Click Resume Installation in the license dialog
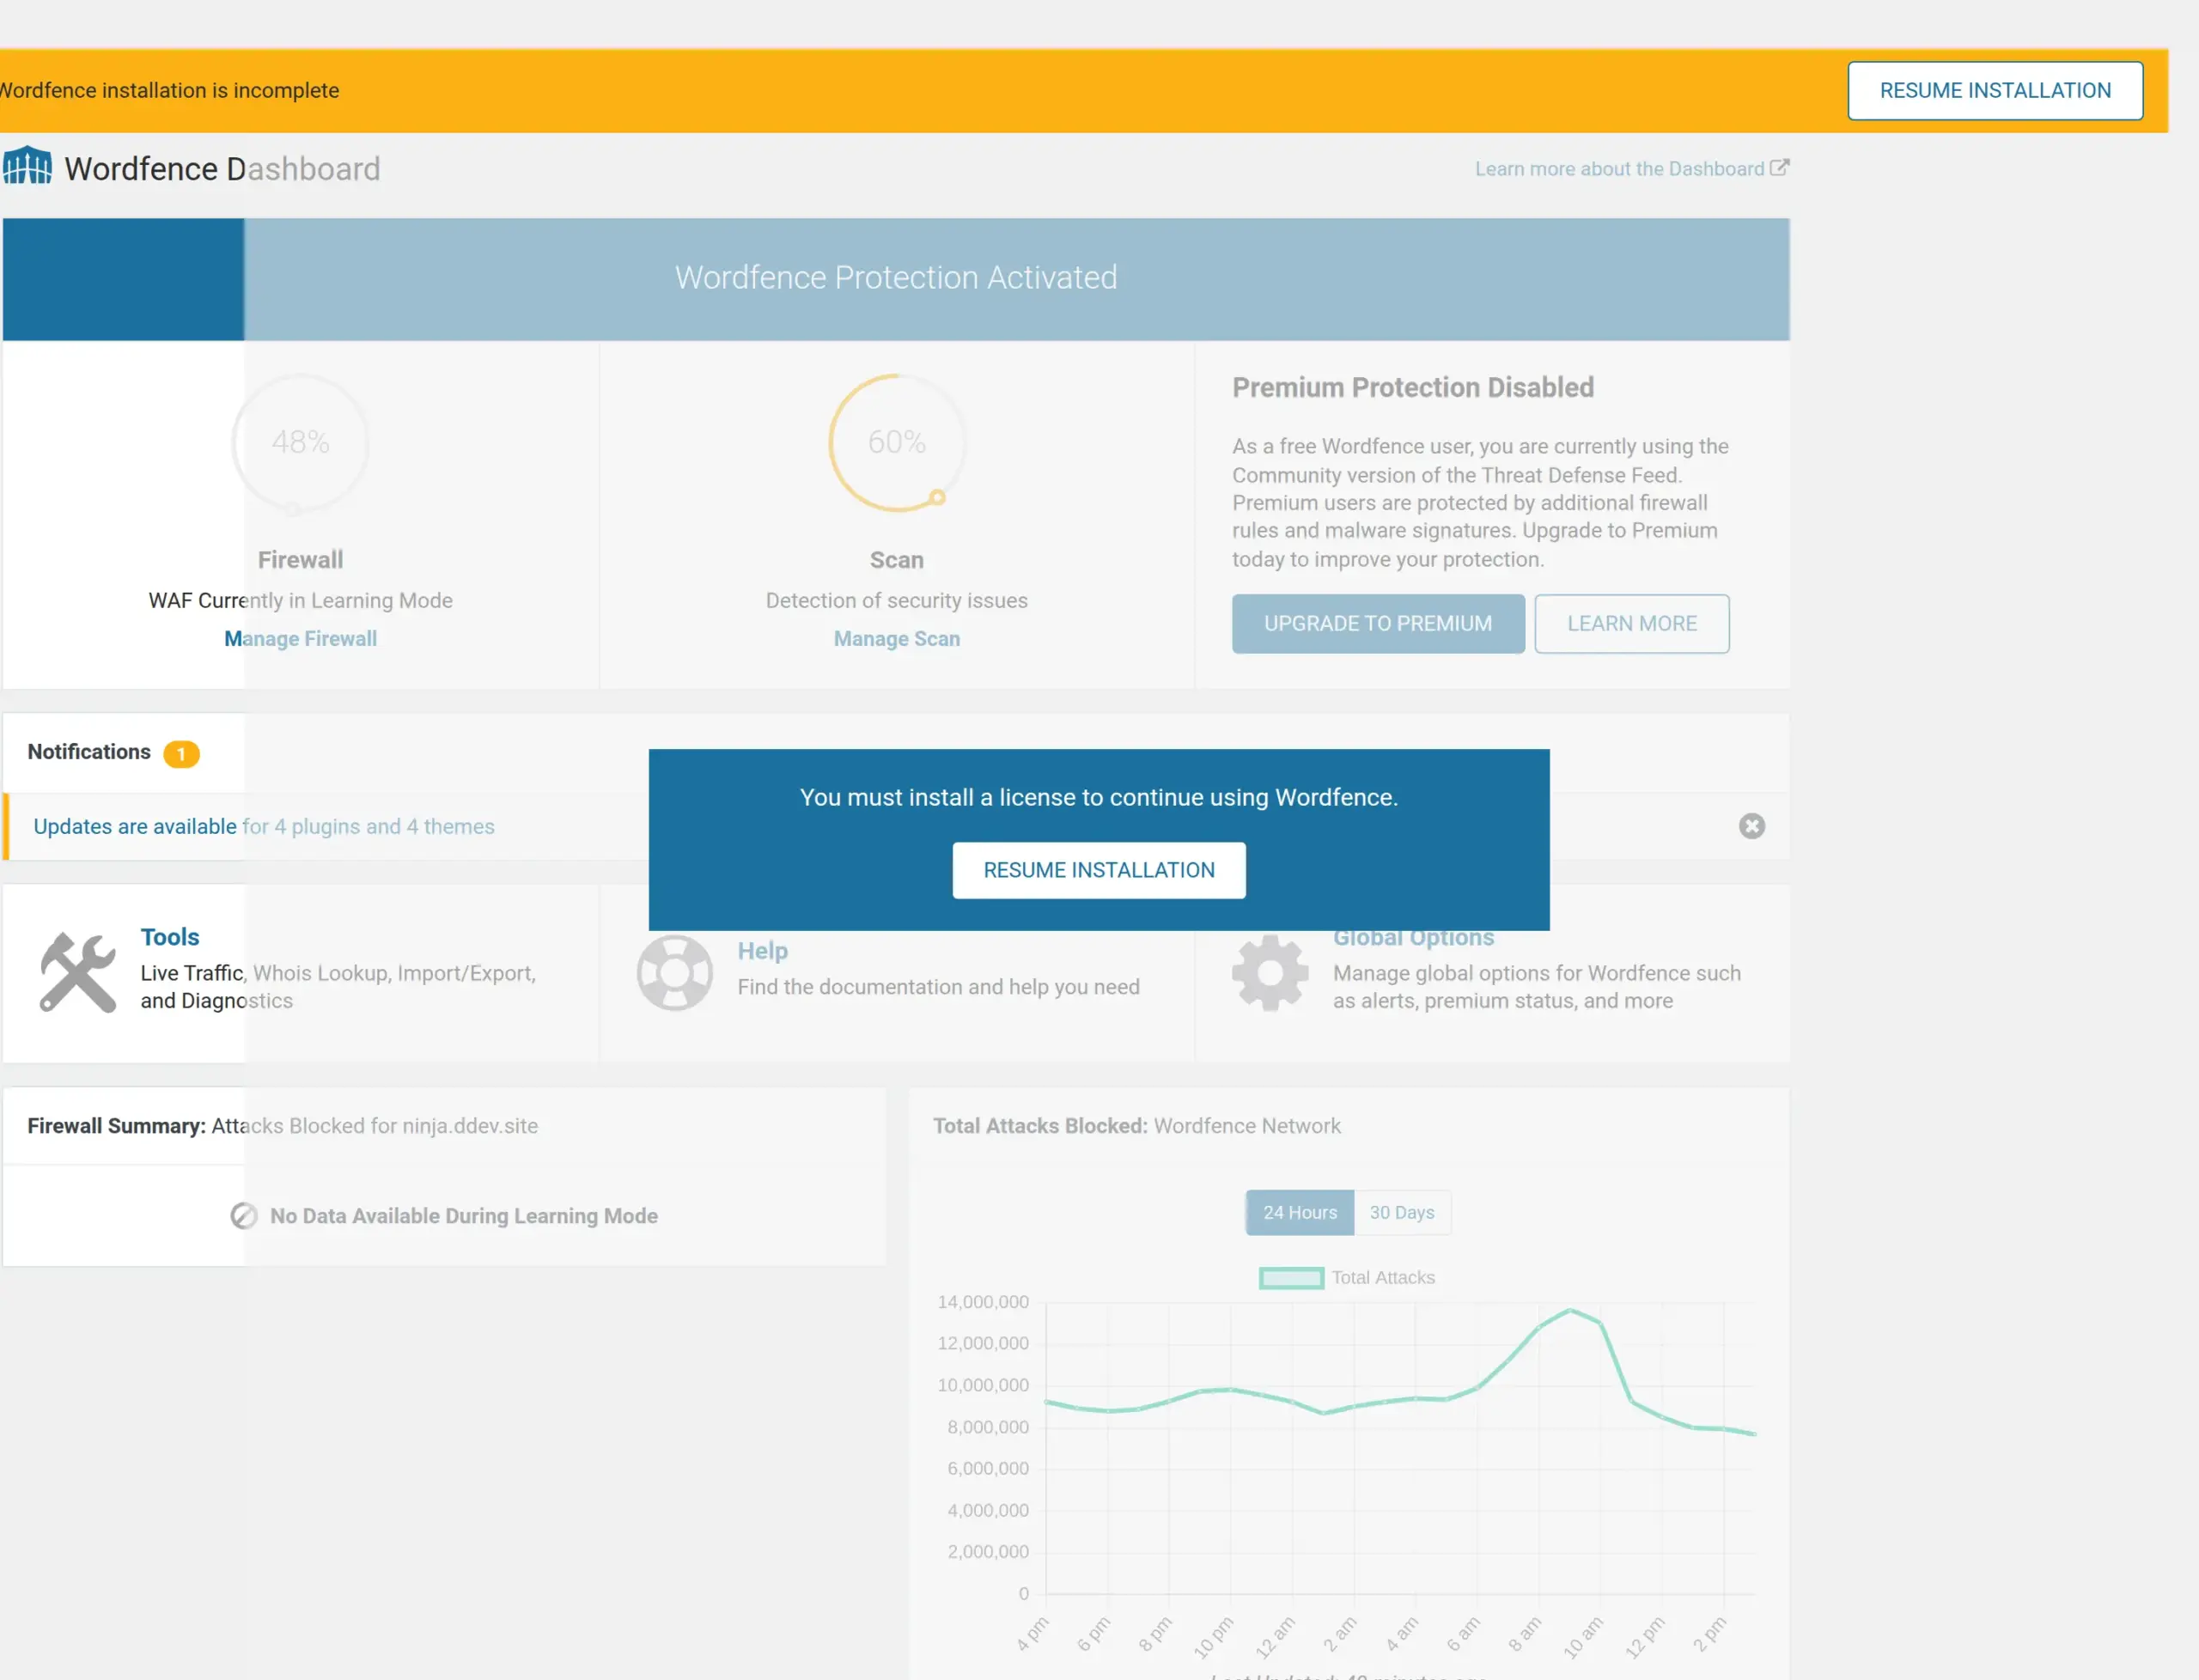The image size is (2199, 1680). point(1099,870)
